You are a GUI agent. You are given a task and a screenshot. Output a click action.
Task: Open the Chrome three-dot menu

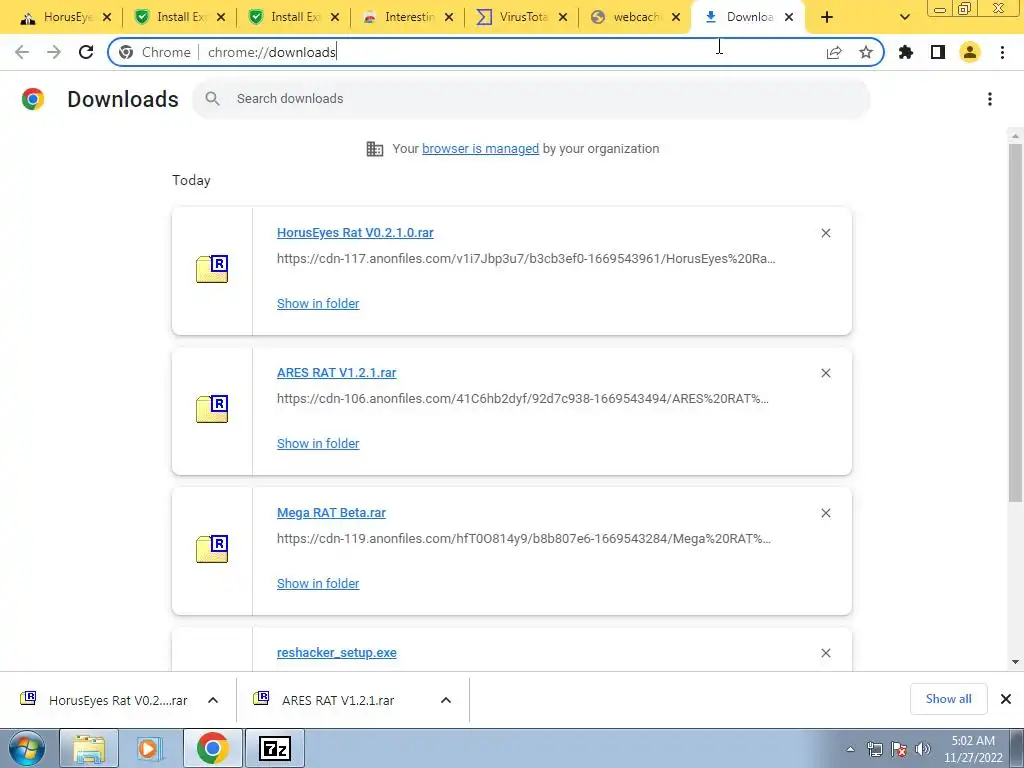coord(1002,52)
